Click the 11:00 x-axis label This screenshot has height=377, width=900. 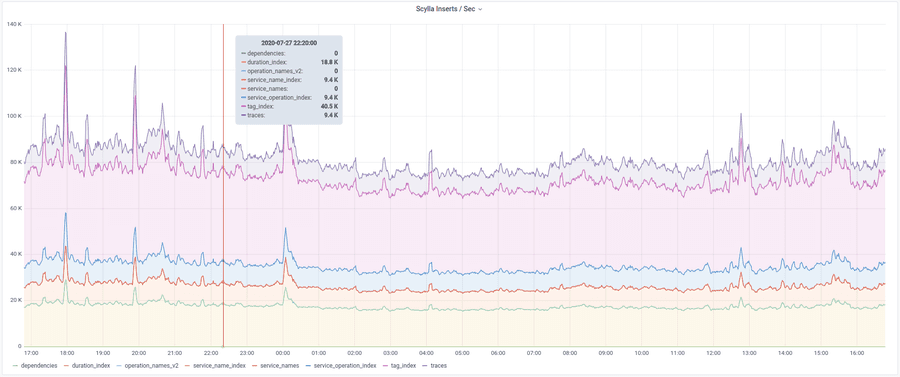coord(678,353)
